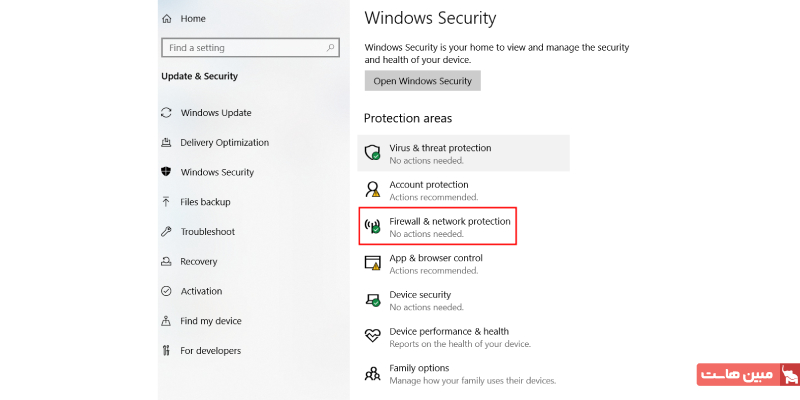Click the Firewall & network protection antenna icon

point(373,227)
